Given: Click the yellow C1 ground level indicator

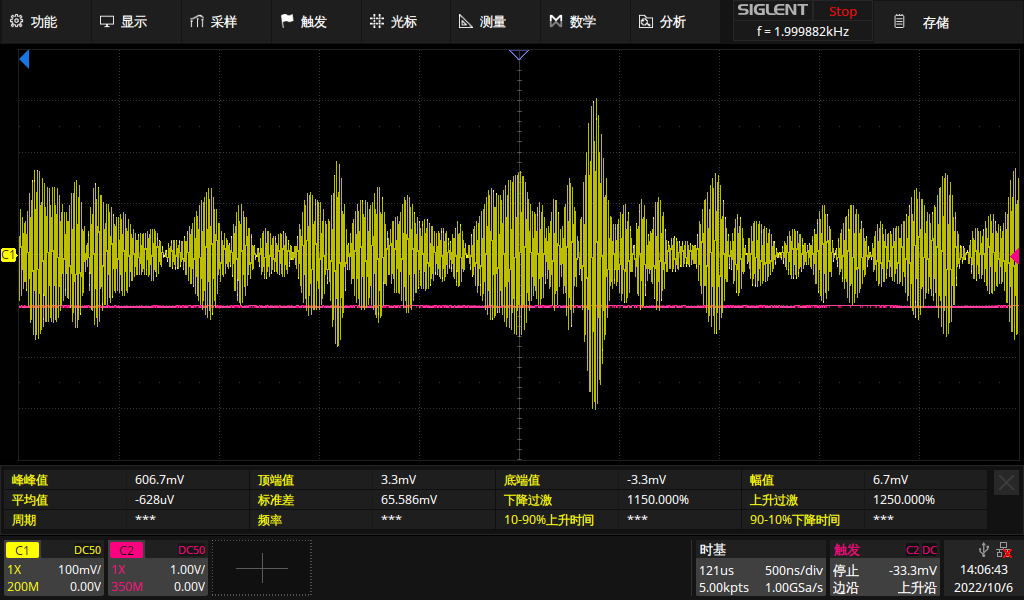Looking at the screenshot, I should 9,256.
